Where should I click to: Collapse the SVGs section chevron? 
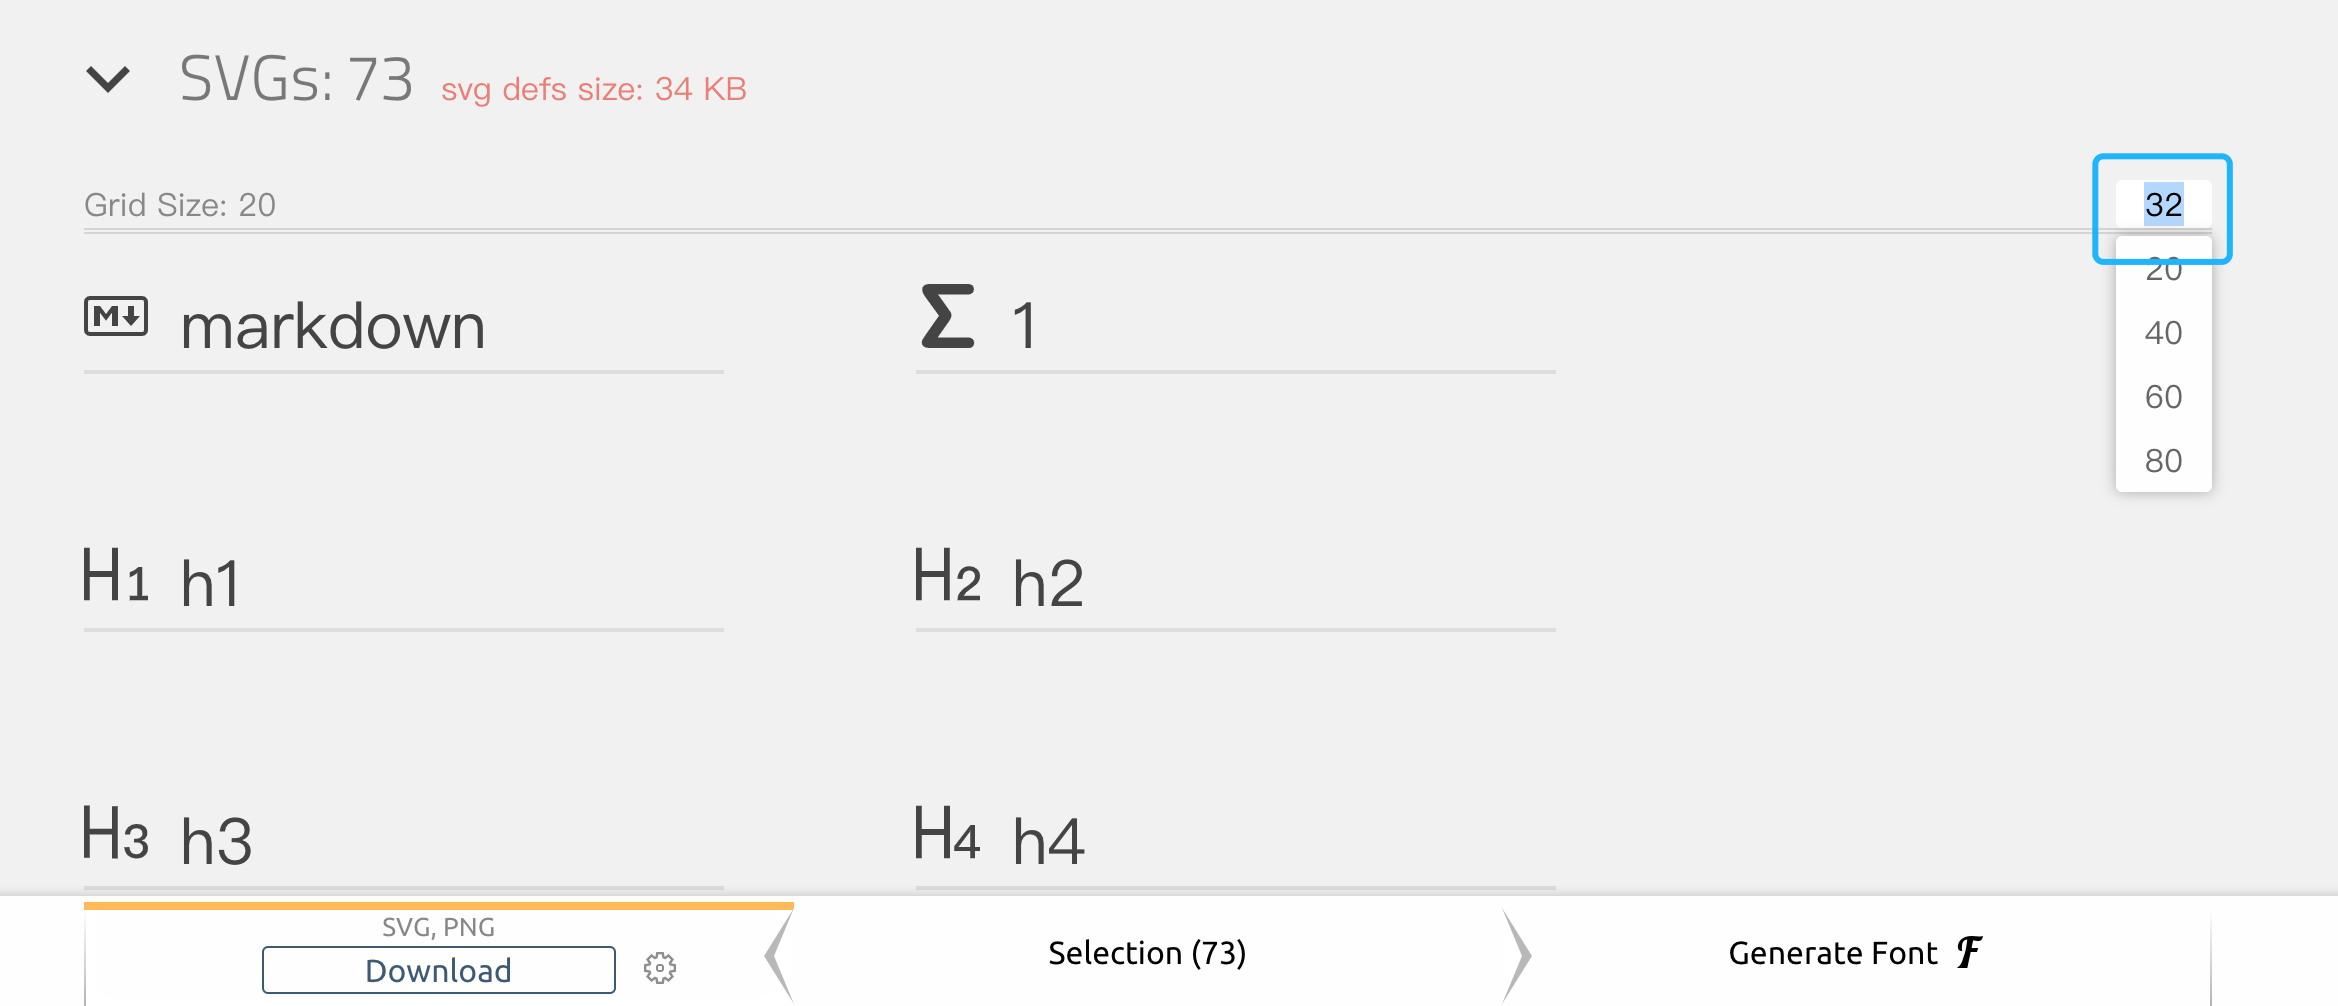tap(108, 79)
